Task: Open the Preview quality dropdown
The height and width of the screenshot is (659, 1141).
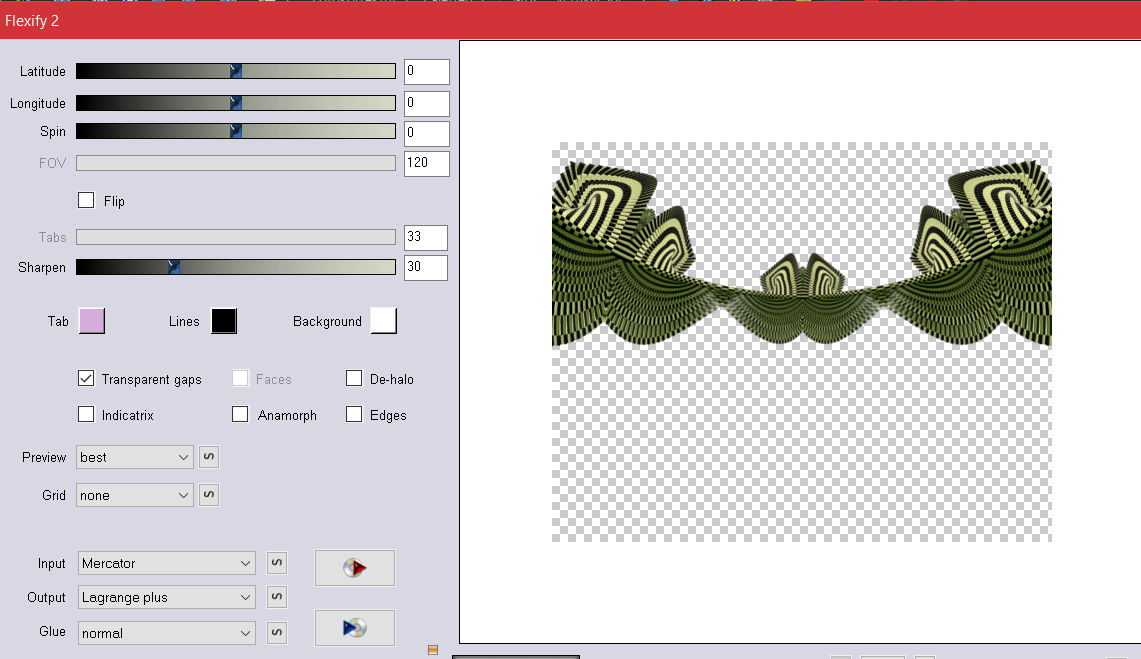Action: (135, 457)
